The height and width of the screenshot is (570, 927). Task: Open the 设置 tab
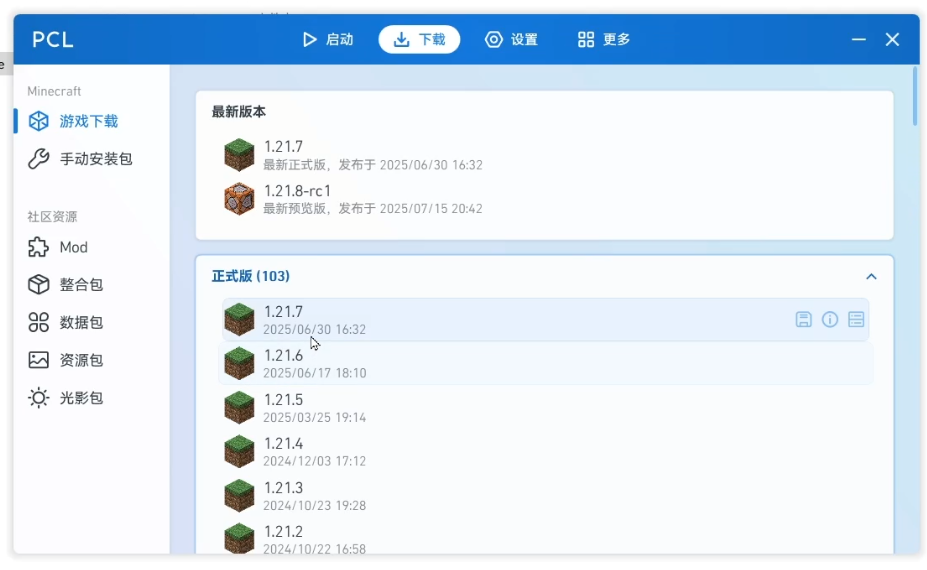[x=511, y=40]
